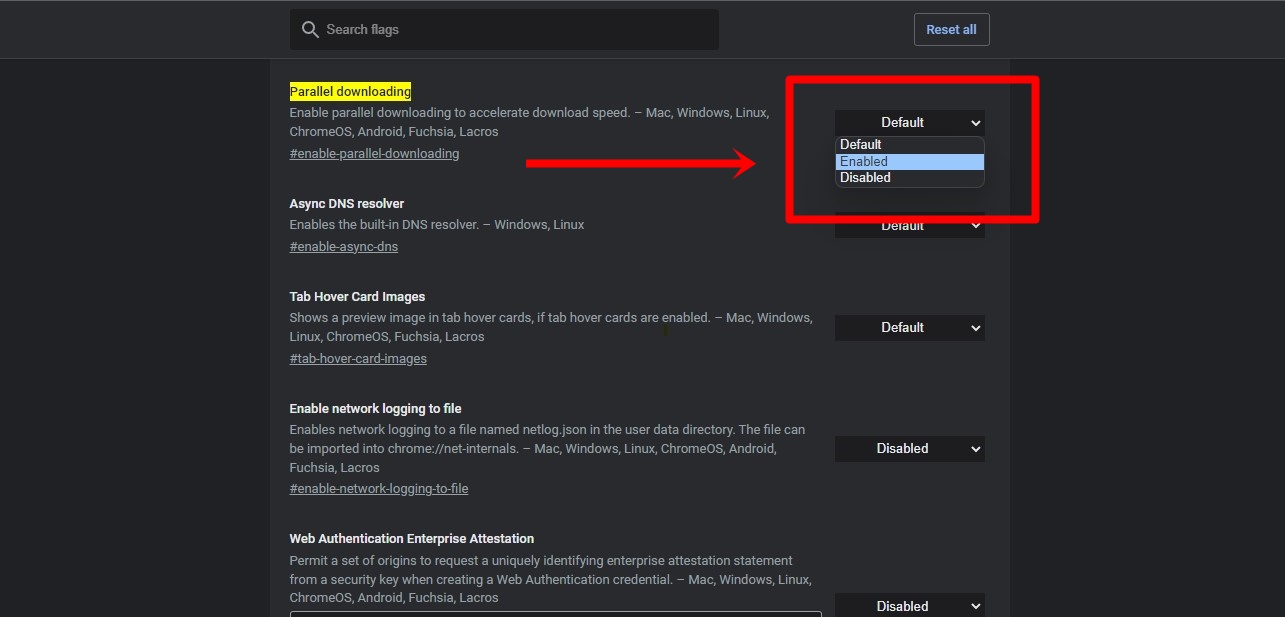1285x617 pixels.
Task: Open the Parallel downloading state dropdown
Action: pos(909,123)
